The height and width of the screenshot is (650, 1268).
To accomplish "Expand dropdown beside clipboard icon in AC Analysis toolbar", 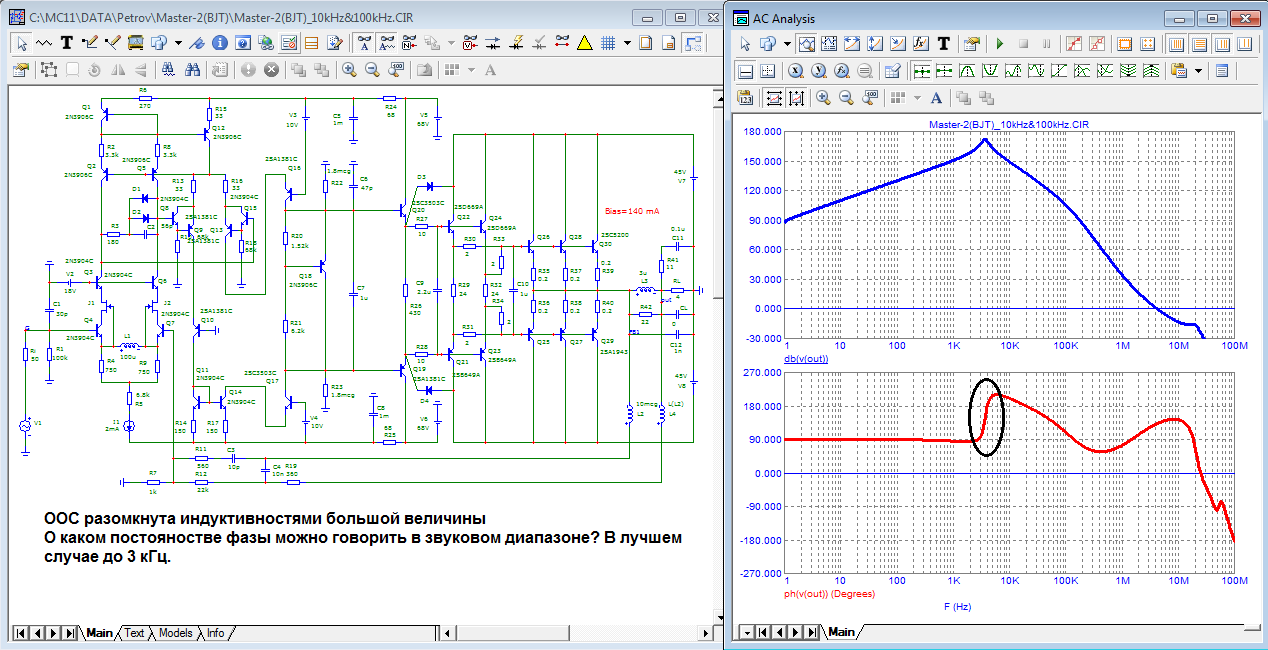I will click(x=1197, y=71).
